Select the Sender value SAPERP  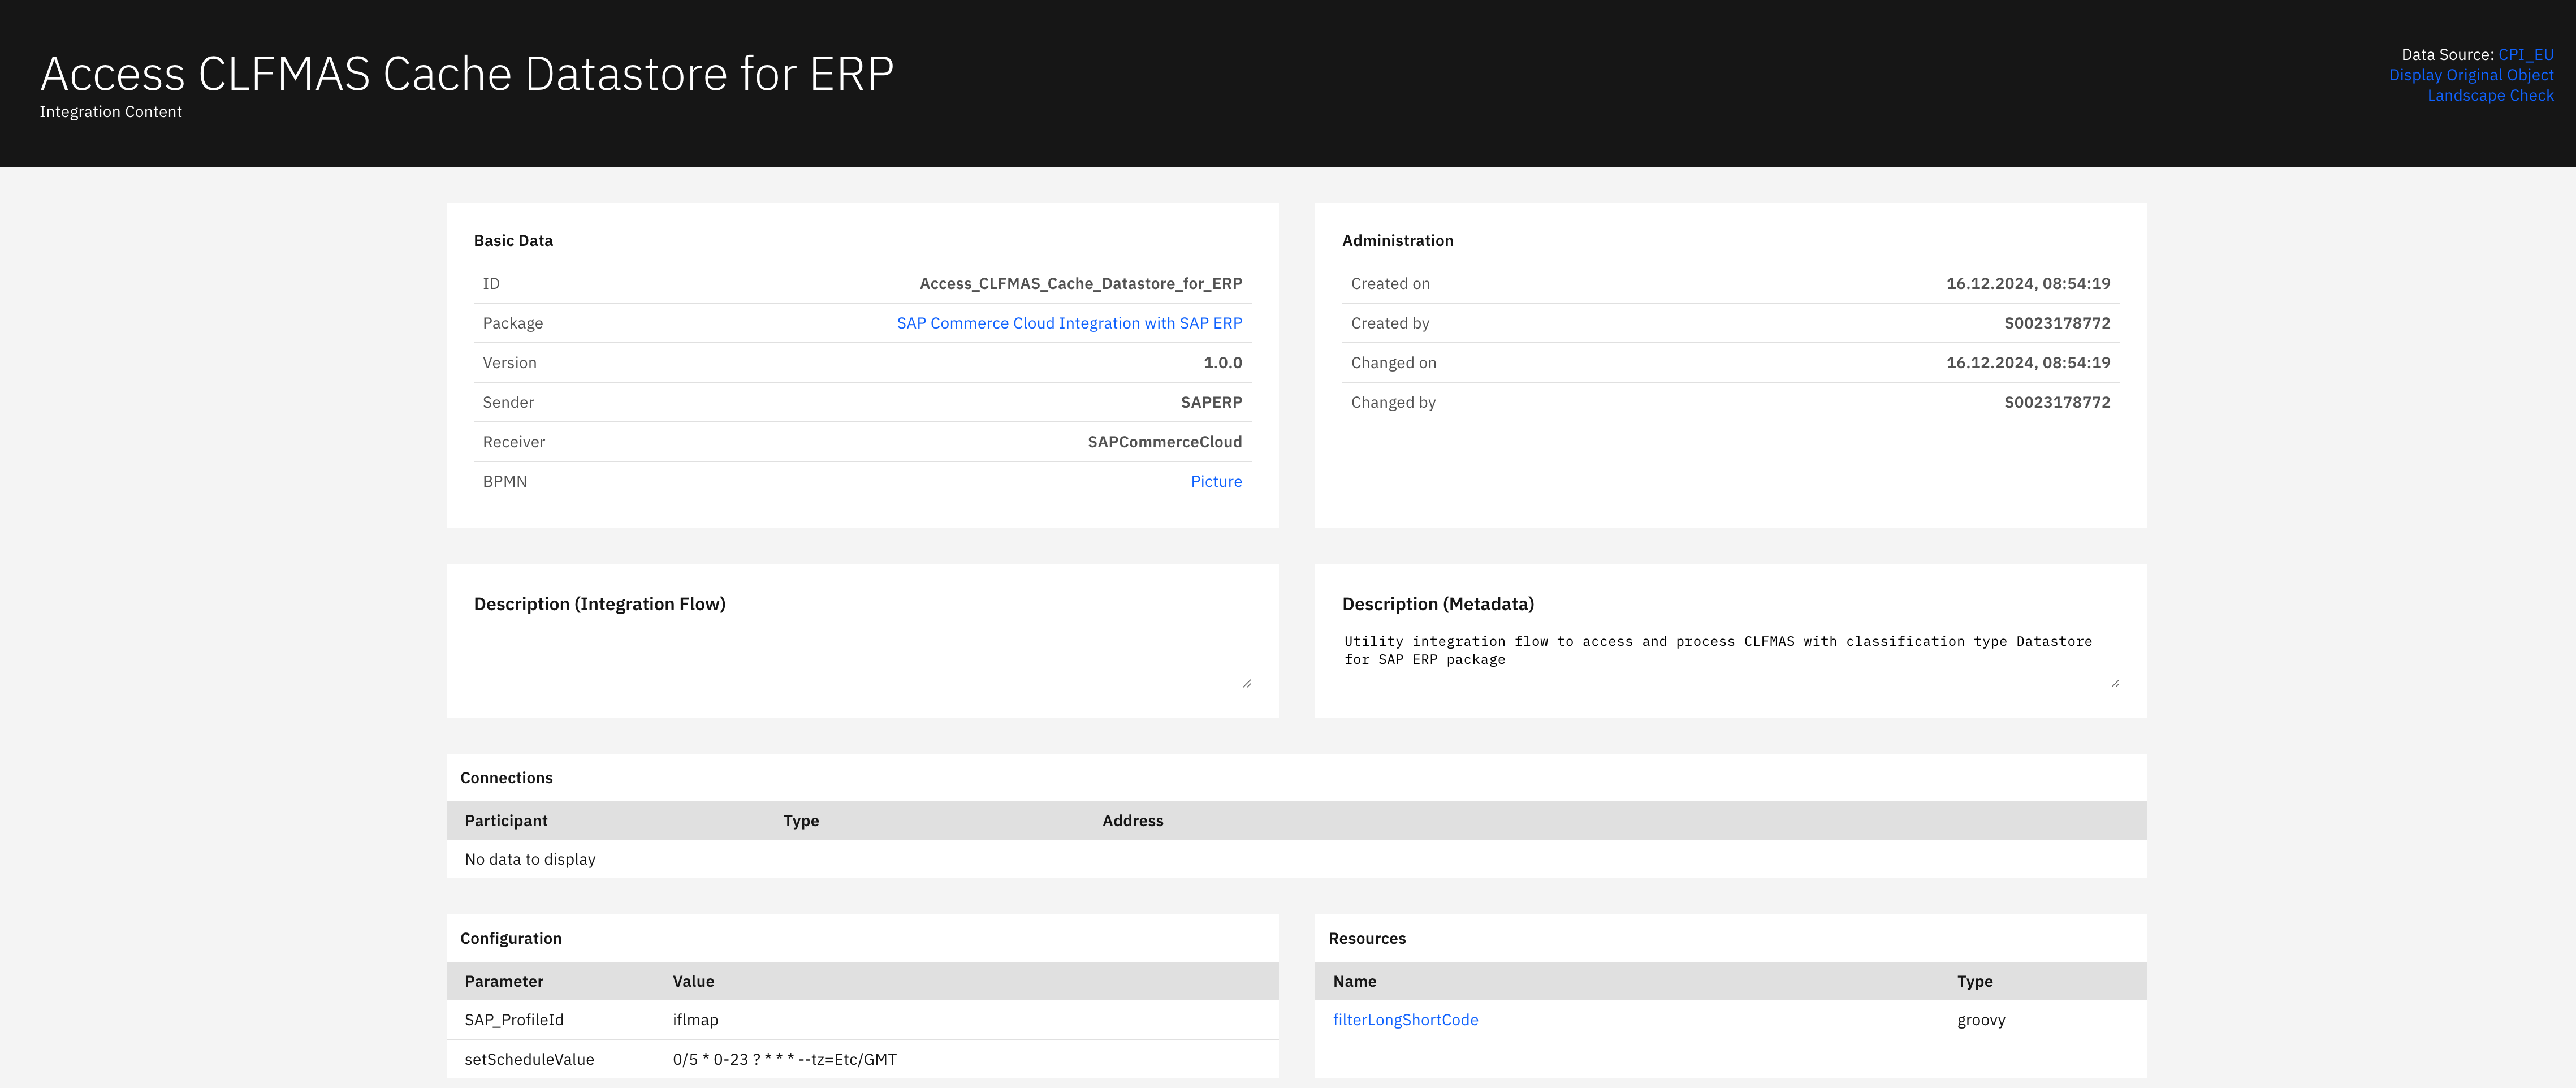(1211, 402)
